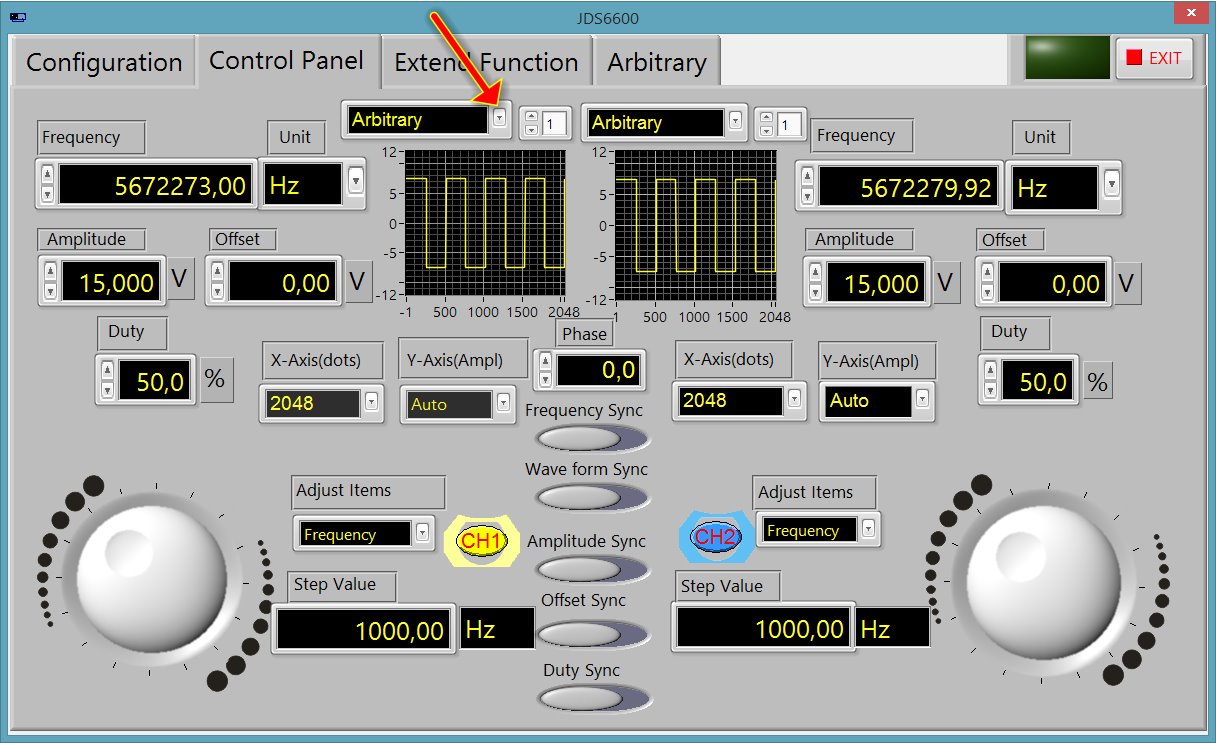The width and height of the screenshot is (1216, 743).
Task: Click the green status indicator light
Action: 1067,58
